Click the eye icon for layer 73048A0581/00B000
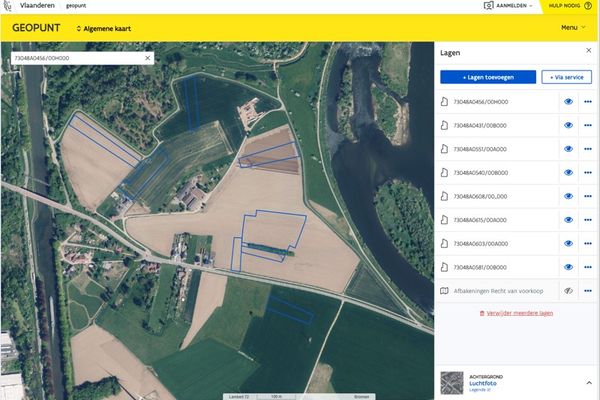600x400 pixels. click(568, 267)
